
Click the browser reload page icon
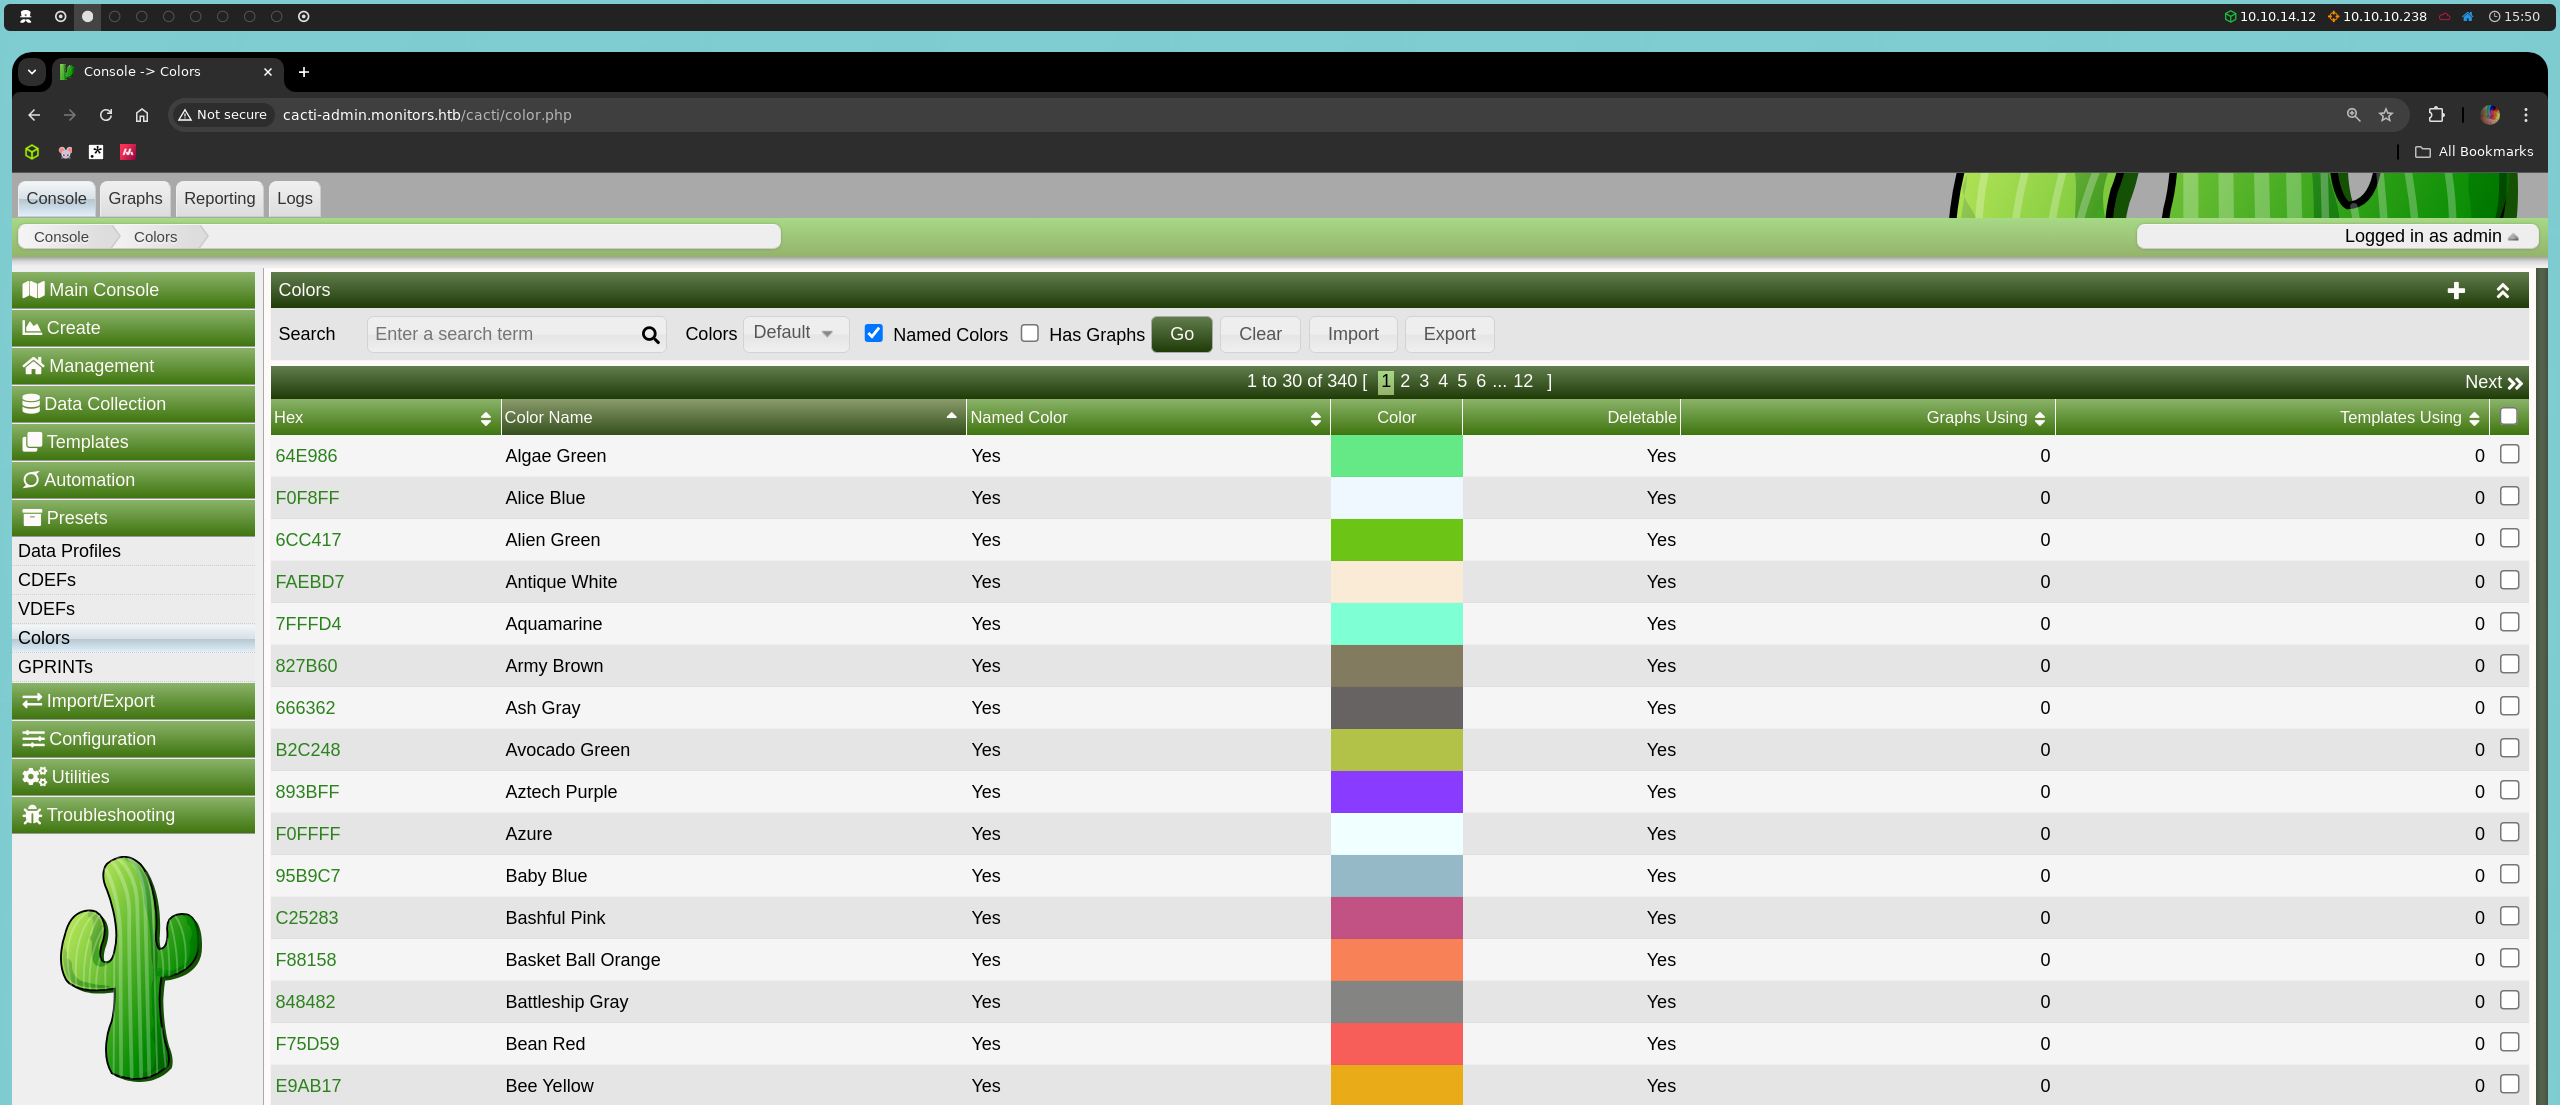tap(106, 115)
